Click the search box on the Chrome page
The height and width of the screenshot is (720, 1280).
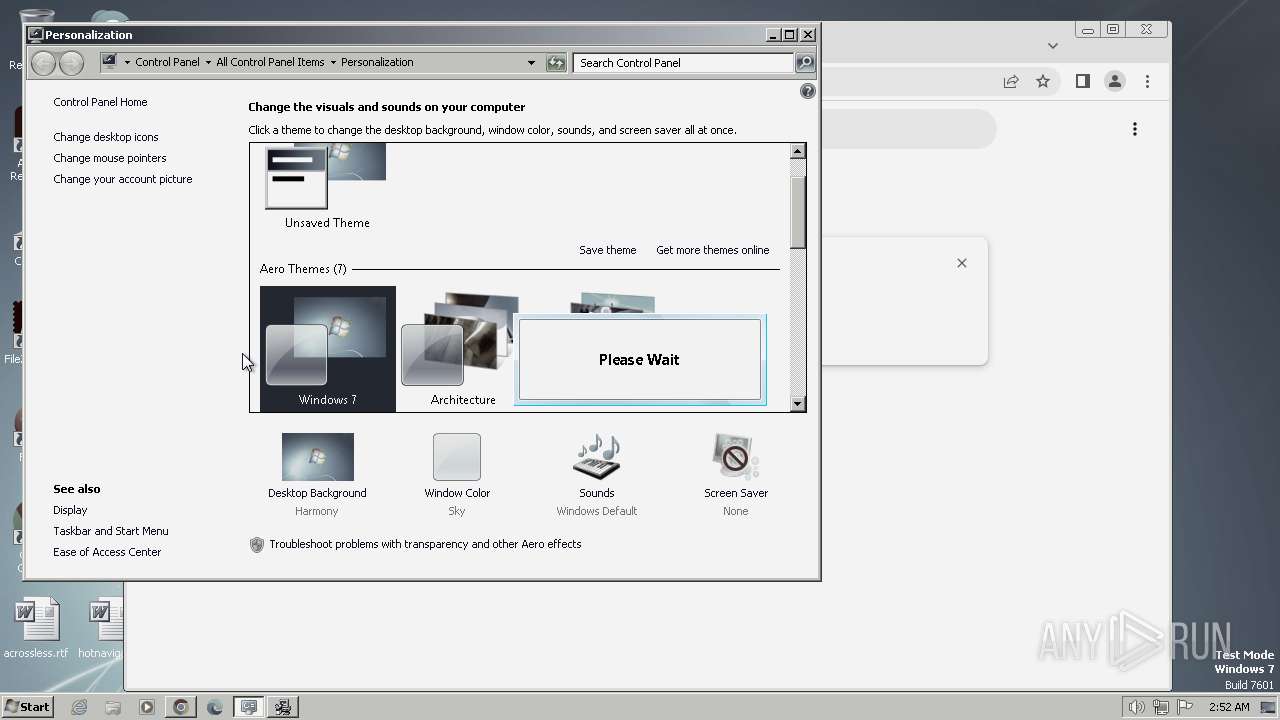[x=908, y=129]
